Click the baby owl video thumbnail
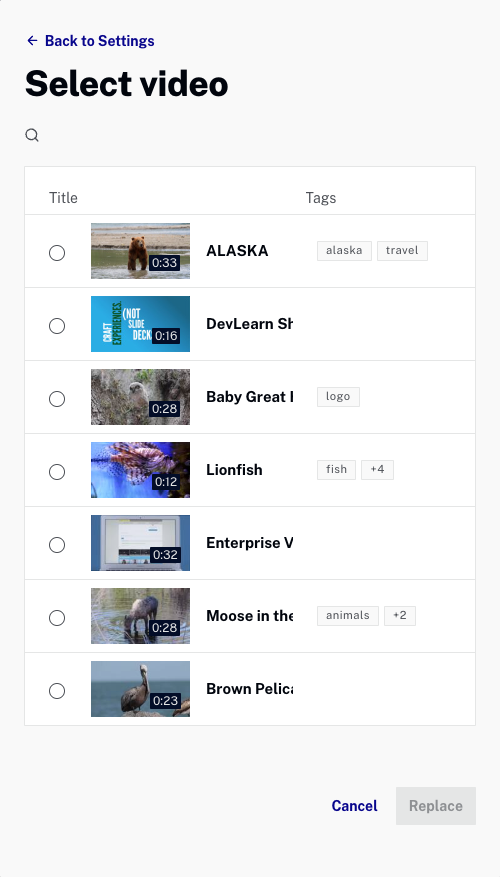Viewport: 500px width, 877px height. 140,397
